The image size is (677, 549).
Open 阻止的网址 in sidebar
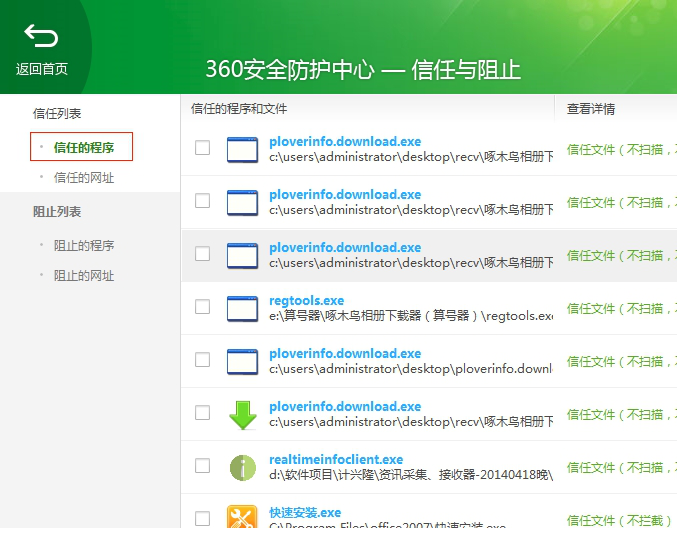pyautogui.click(x=84, y=275)
